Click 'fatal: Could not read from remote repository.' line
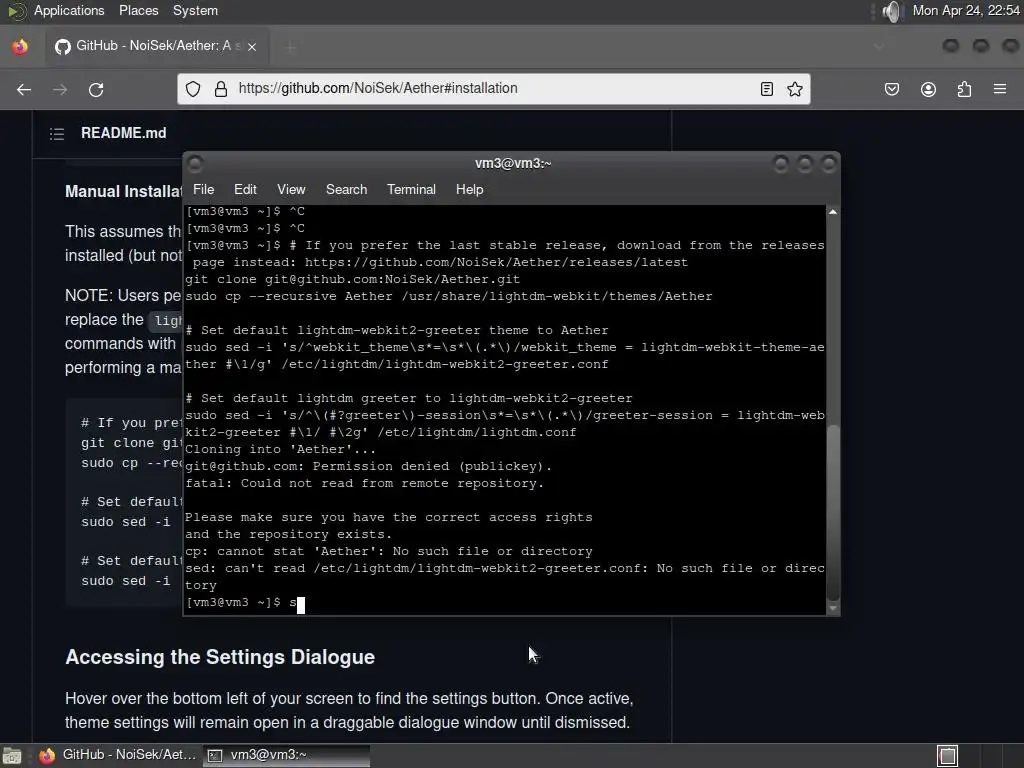 coord(364,483)
